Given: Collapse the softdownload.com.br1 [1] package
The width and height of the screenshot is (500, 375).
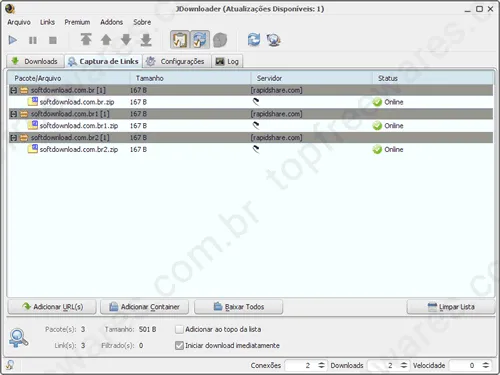Looking at the screenshot, I should (13, 114).
